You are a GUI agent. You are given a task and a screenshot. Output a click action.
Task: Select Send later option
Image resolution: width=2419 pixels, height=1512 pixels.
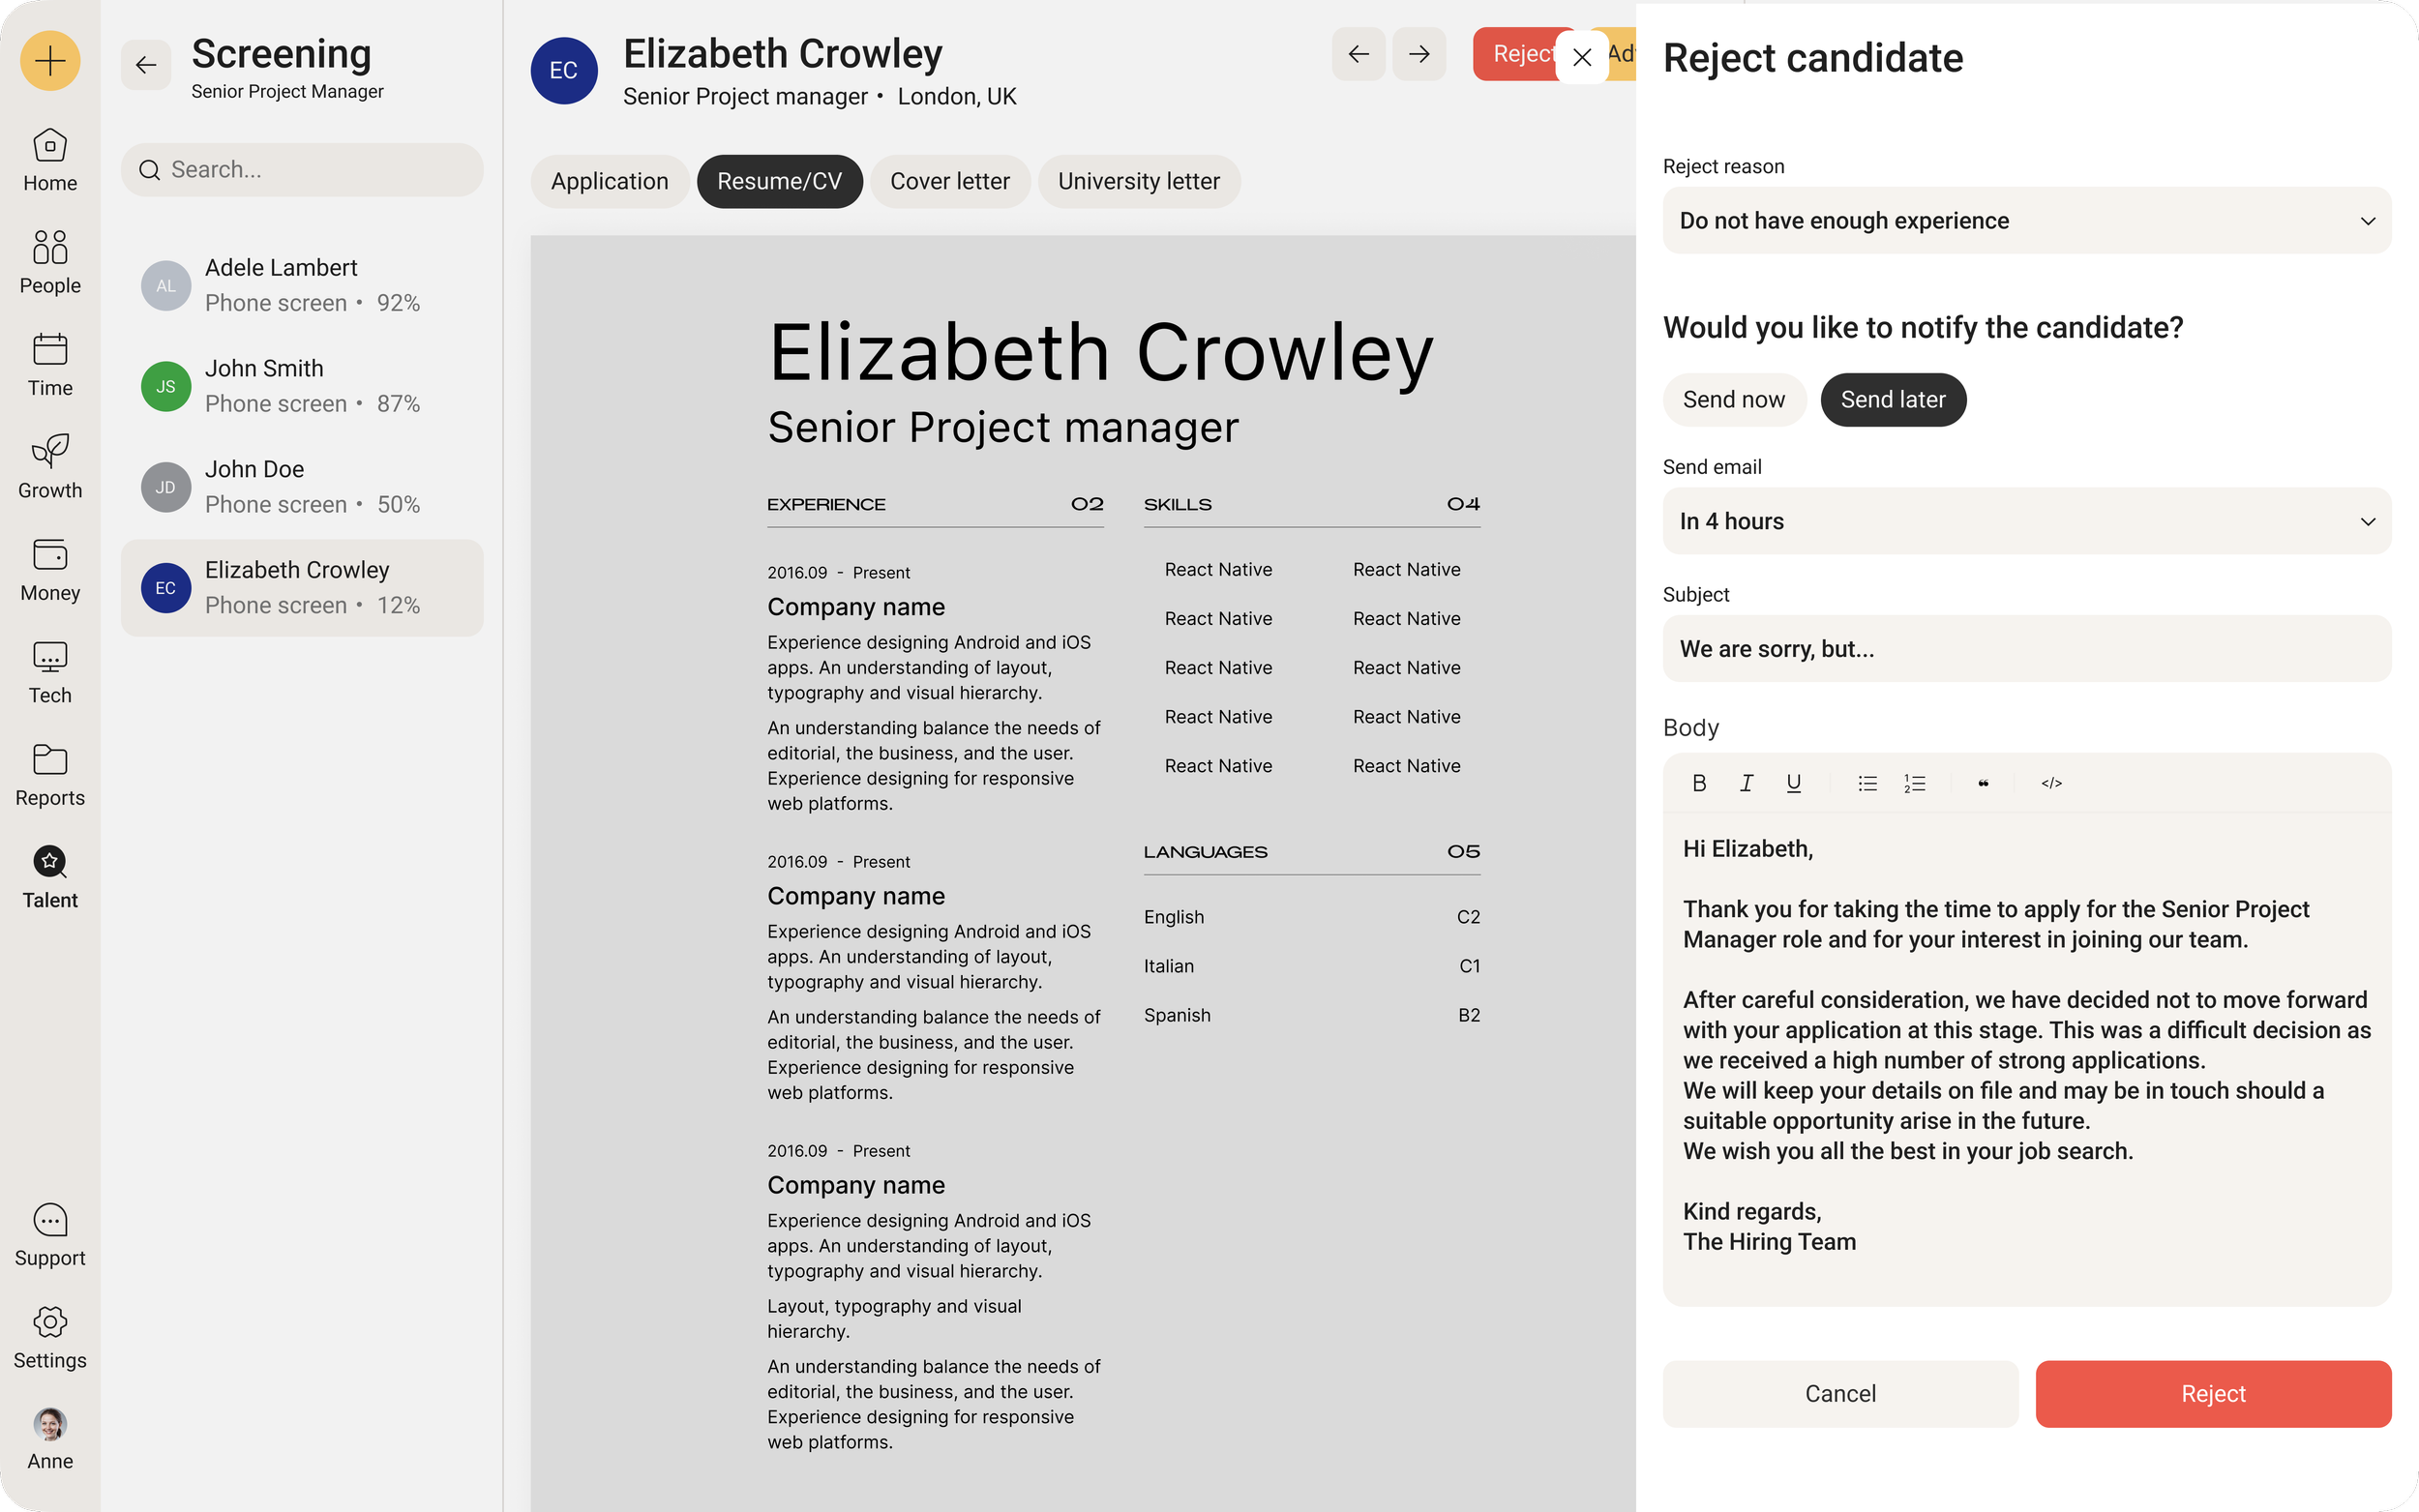pyautogui.click(x=1893, y=400)
